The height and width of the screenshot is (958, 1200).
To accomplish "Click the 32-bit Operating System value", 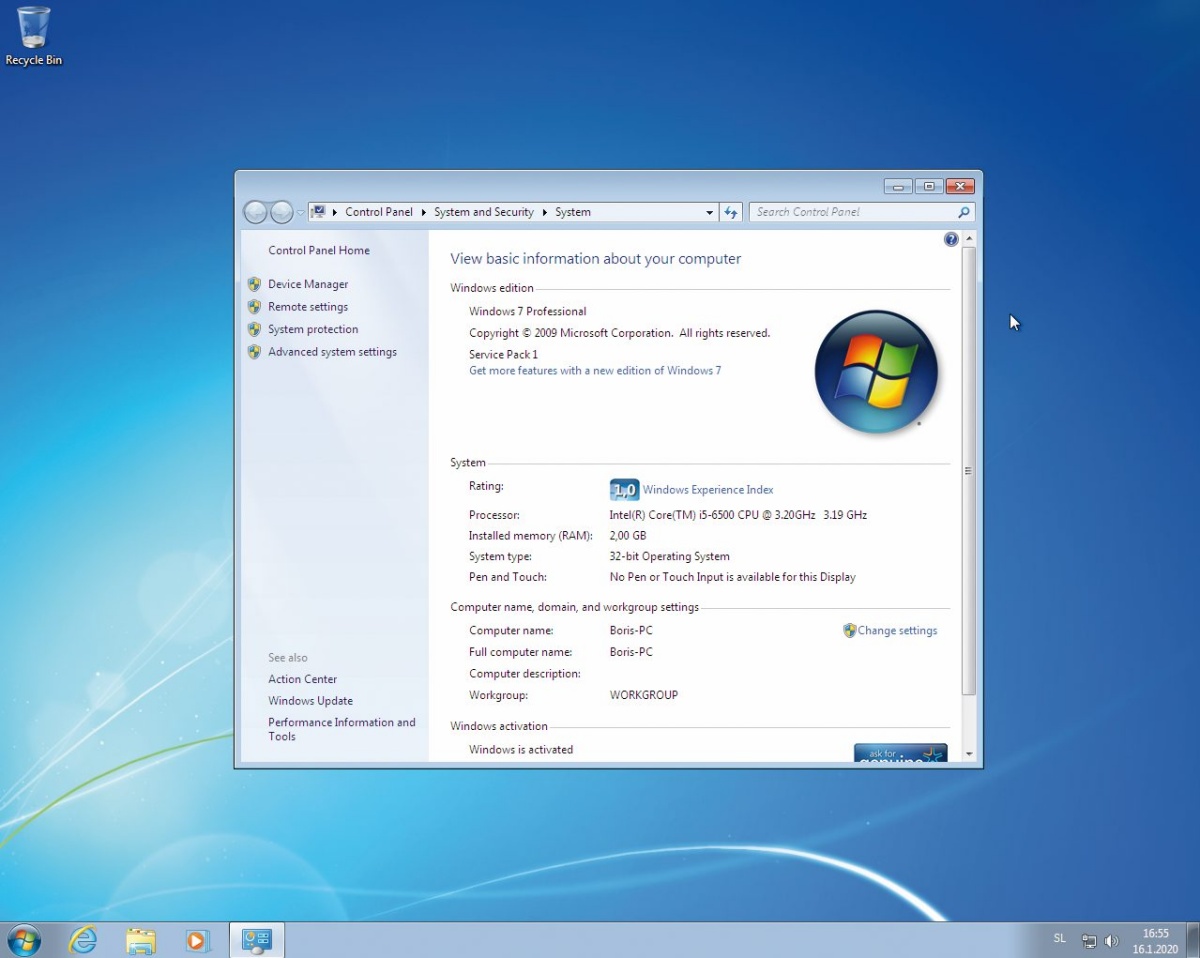I will click(x=669, y=556).
